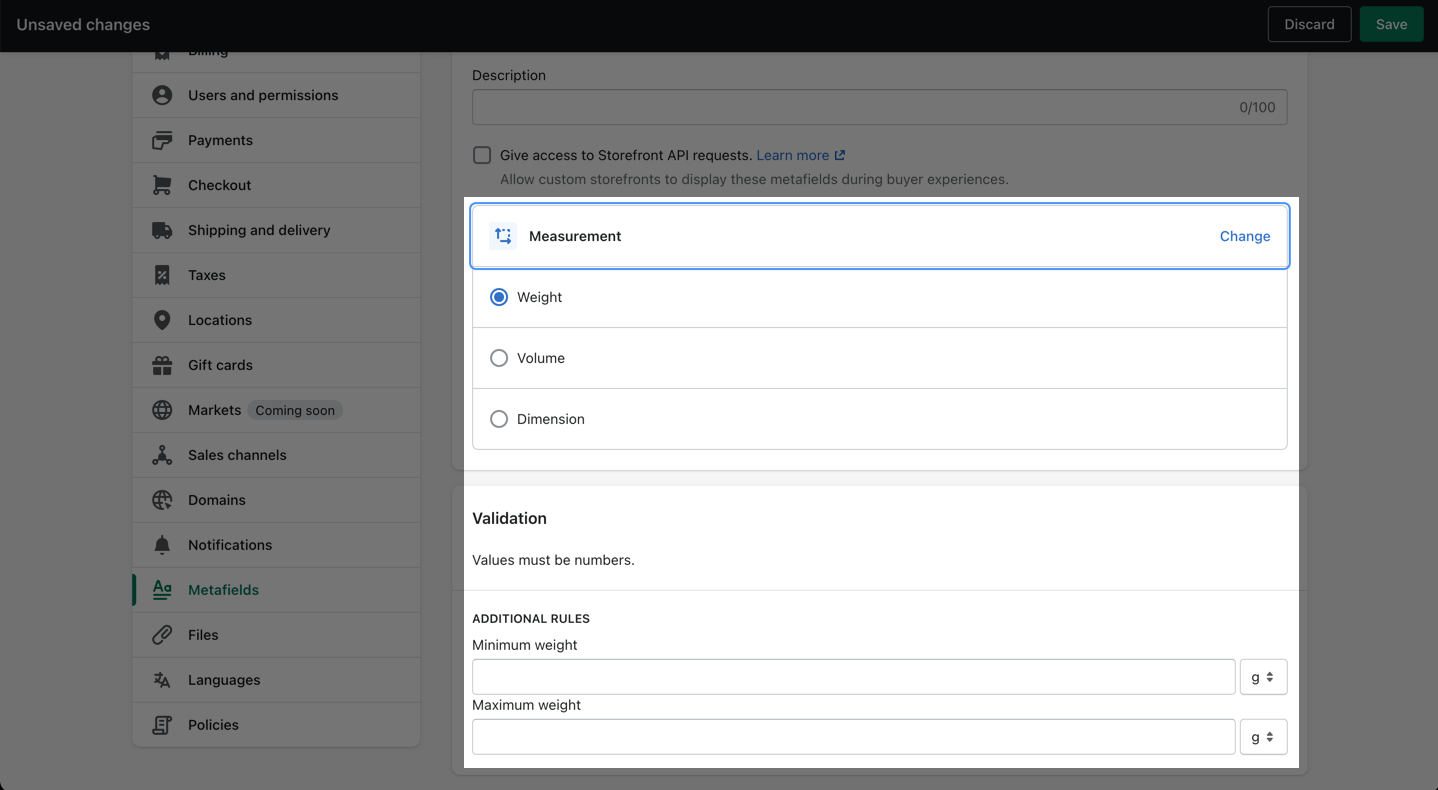The image size is (1438, 790).
Task: Click the Maximum weight input
Action: [854, 737]
